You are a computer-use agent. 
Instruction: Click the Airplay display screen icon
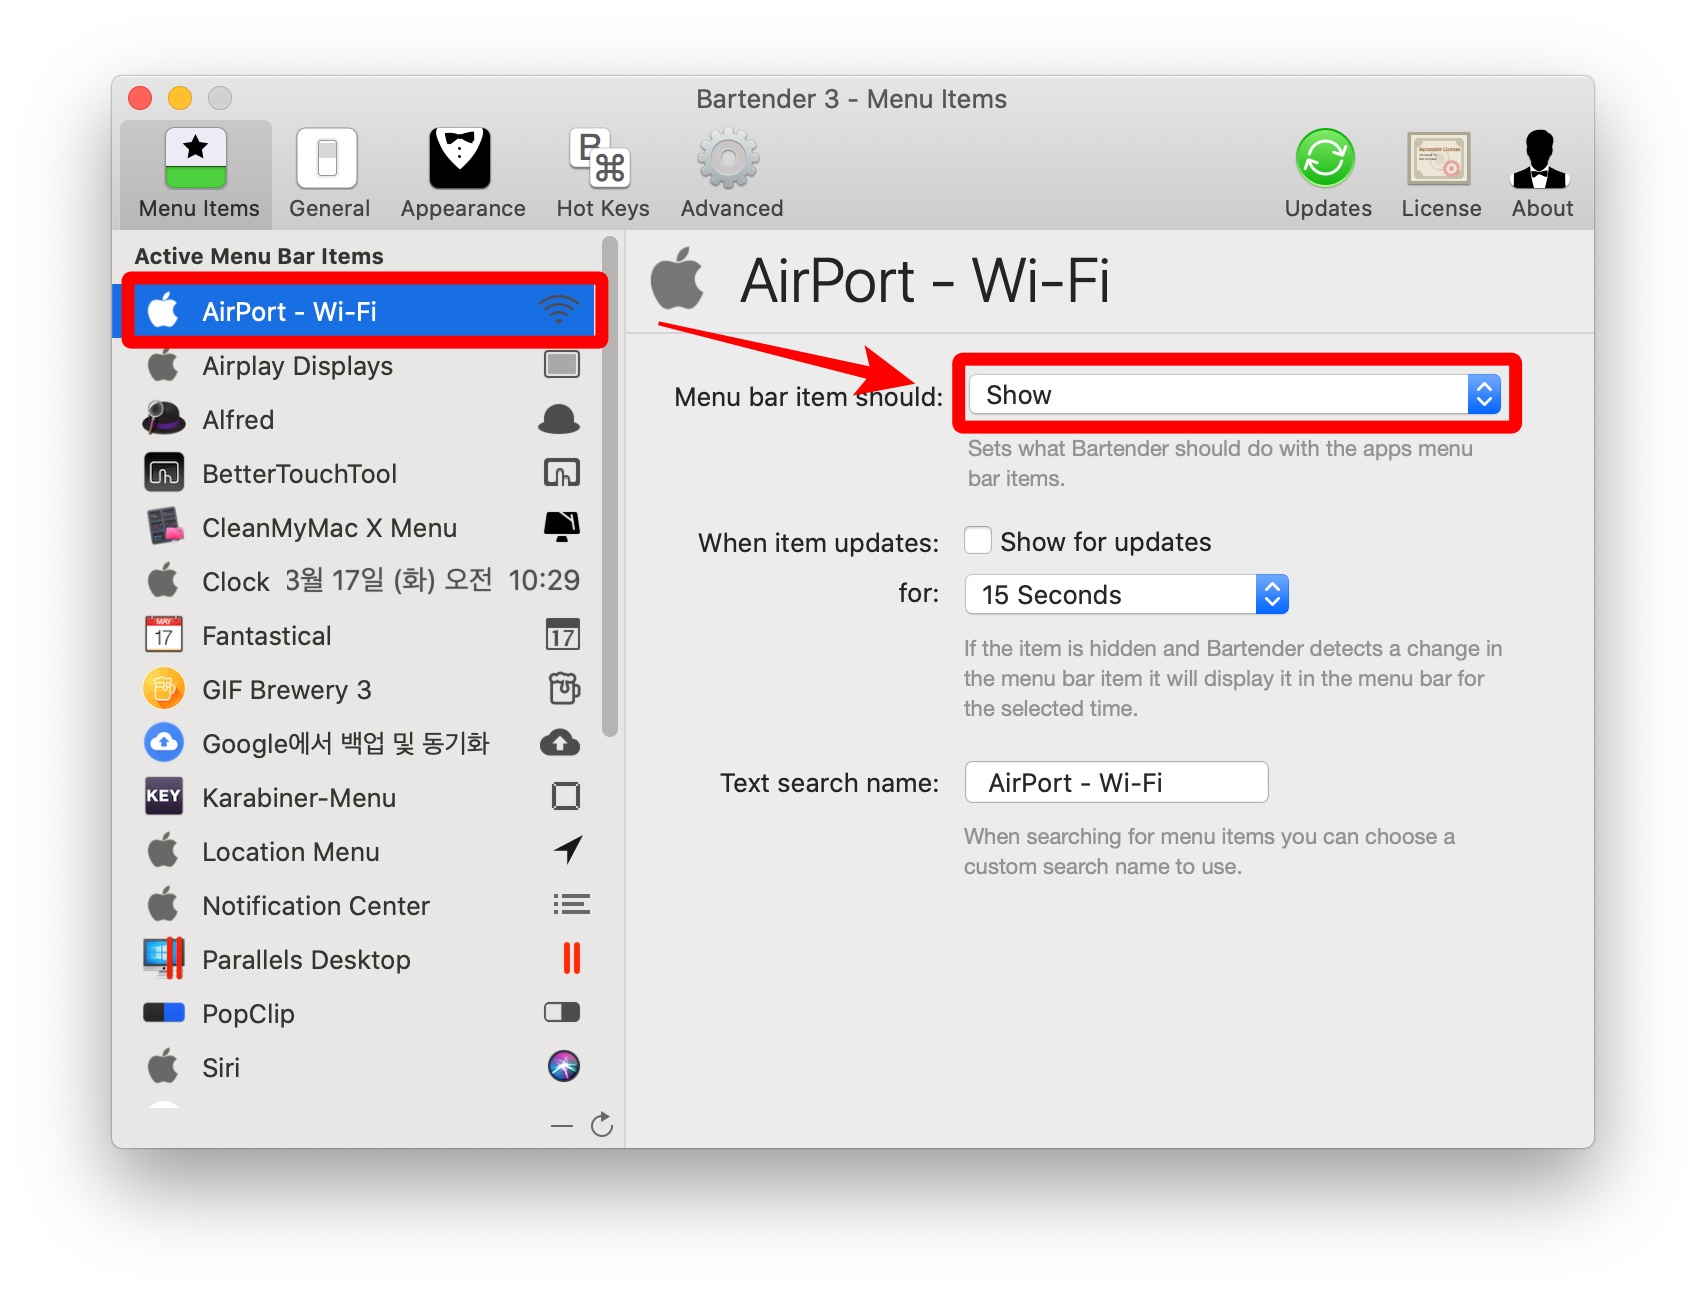point(562,365)
